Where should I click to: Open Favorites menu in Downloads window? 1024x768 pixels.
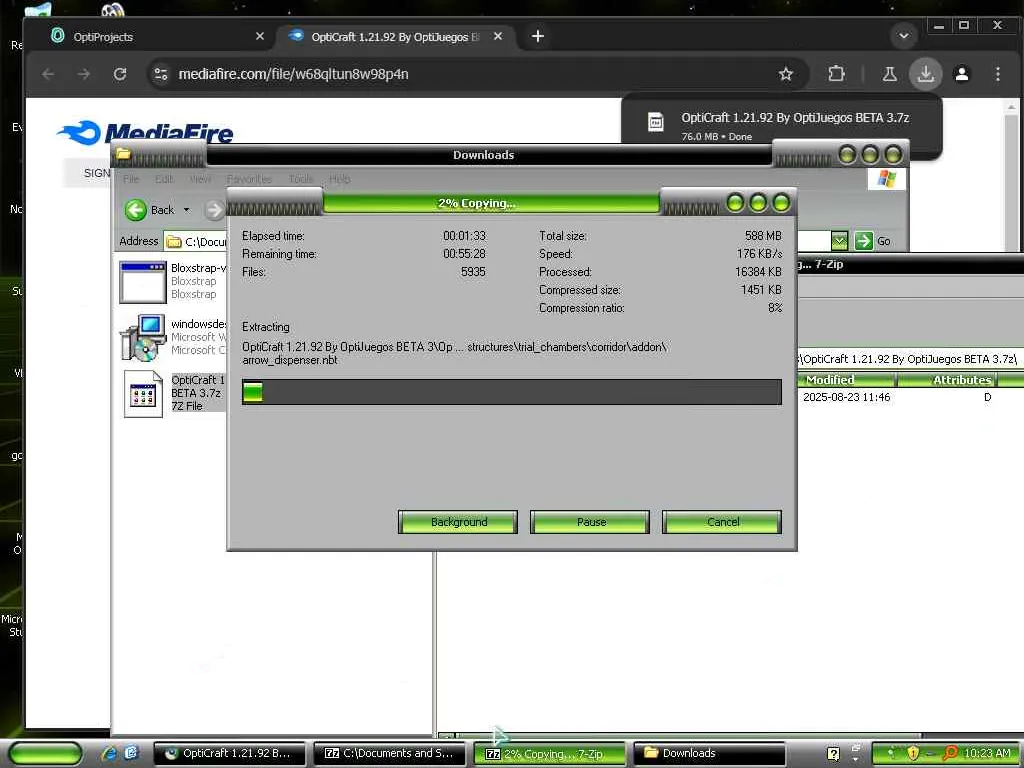tap(249, 179)
